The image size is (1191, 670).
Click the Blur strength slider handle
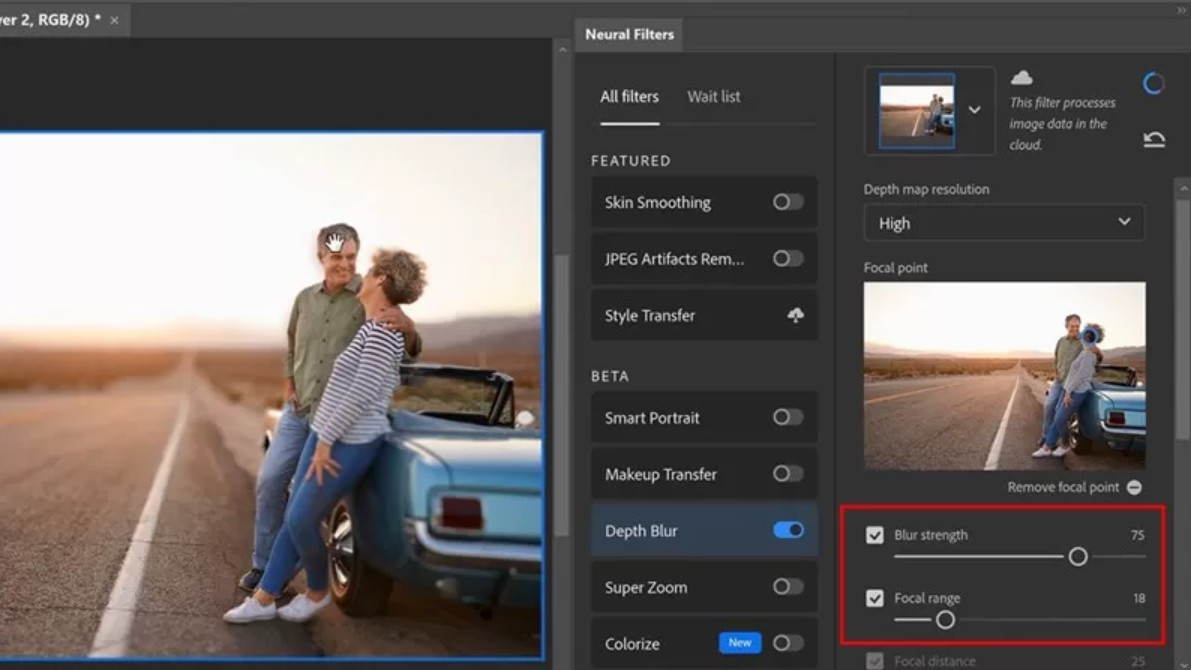point(1078,557)
